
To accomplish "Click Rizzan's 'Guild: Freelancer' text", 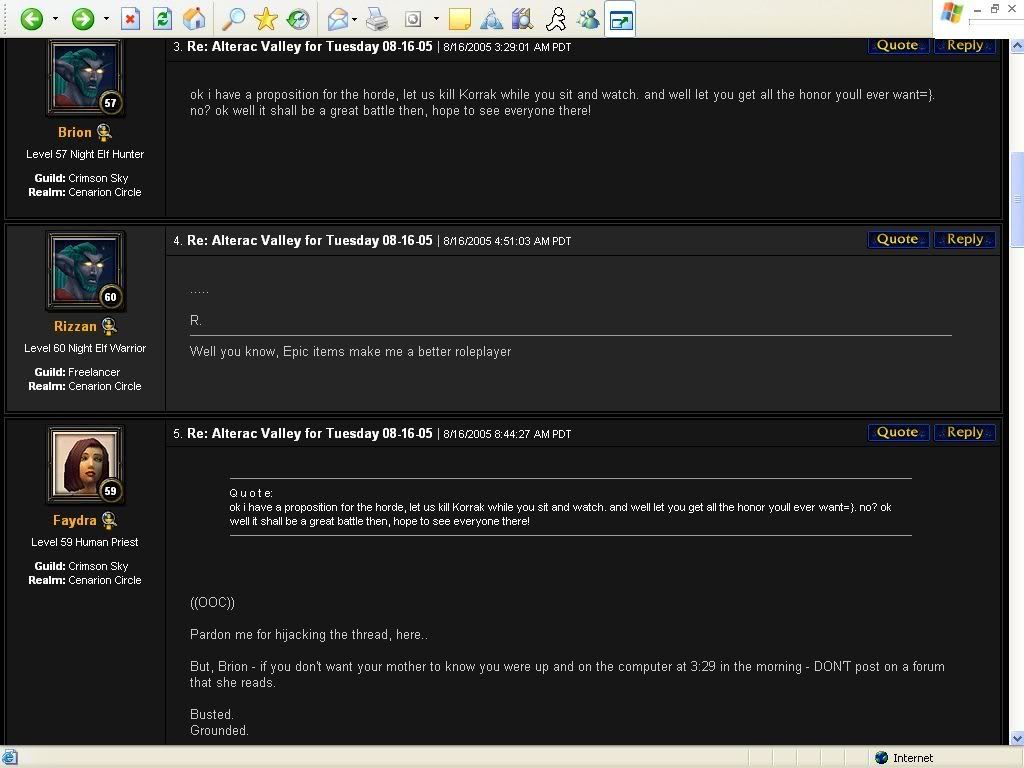I will click(77, 372).
